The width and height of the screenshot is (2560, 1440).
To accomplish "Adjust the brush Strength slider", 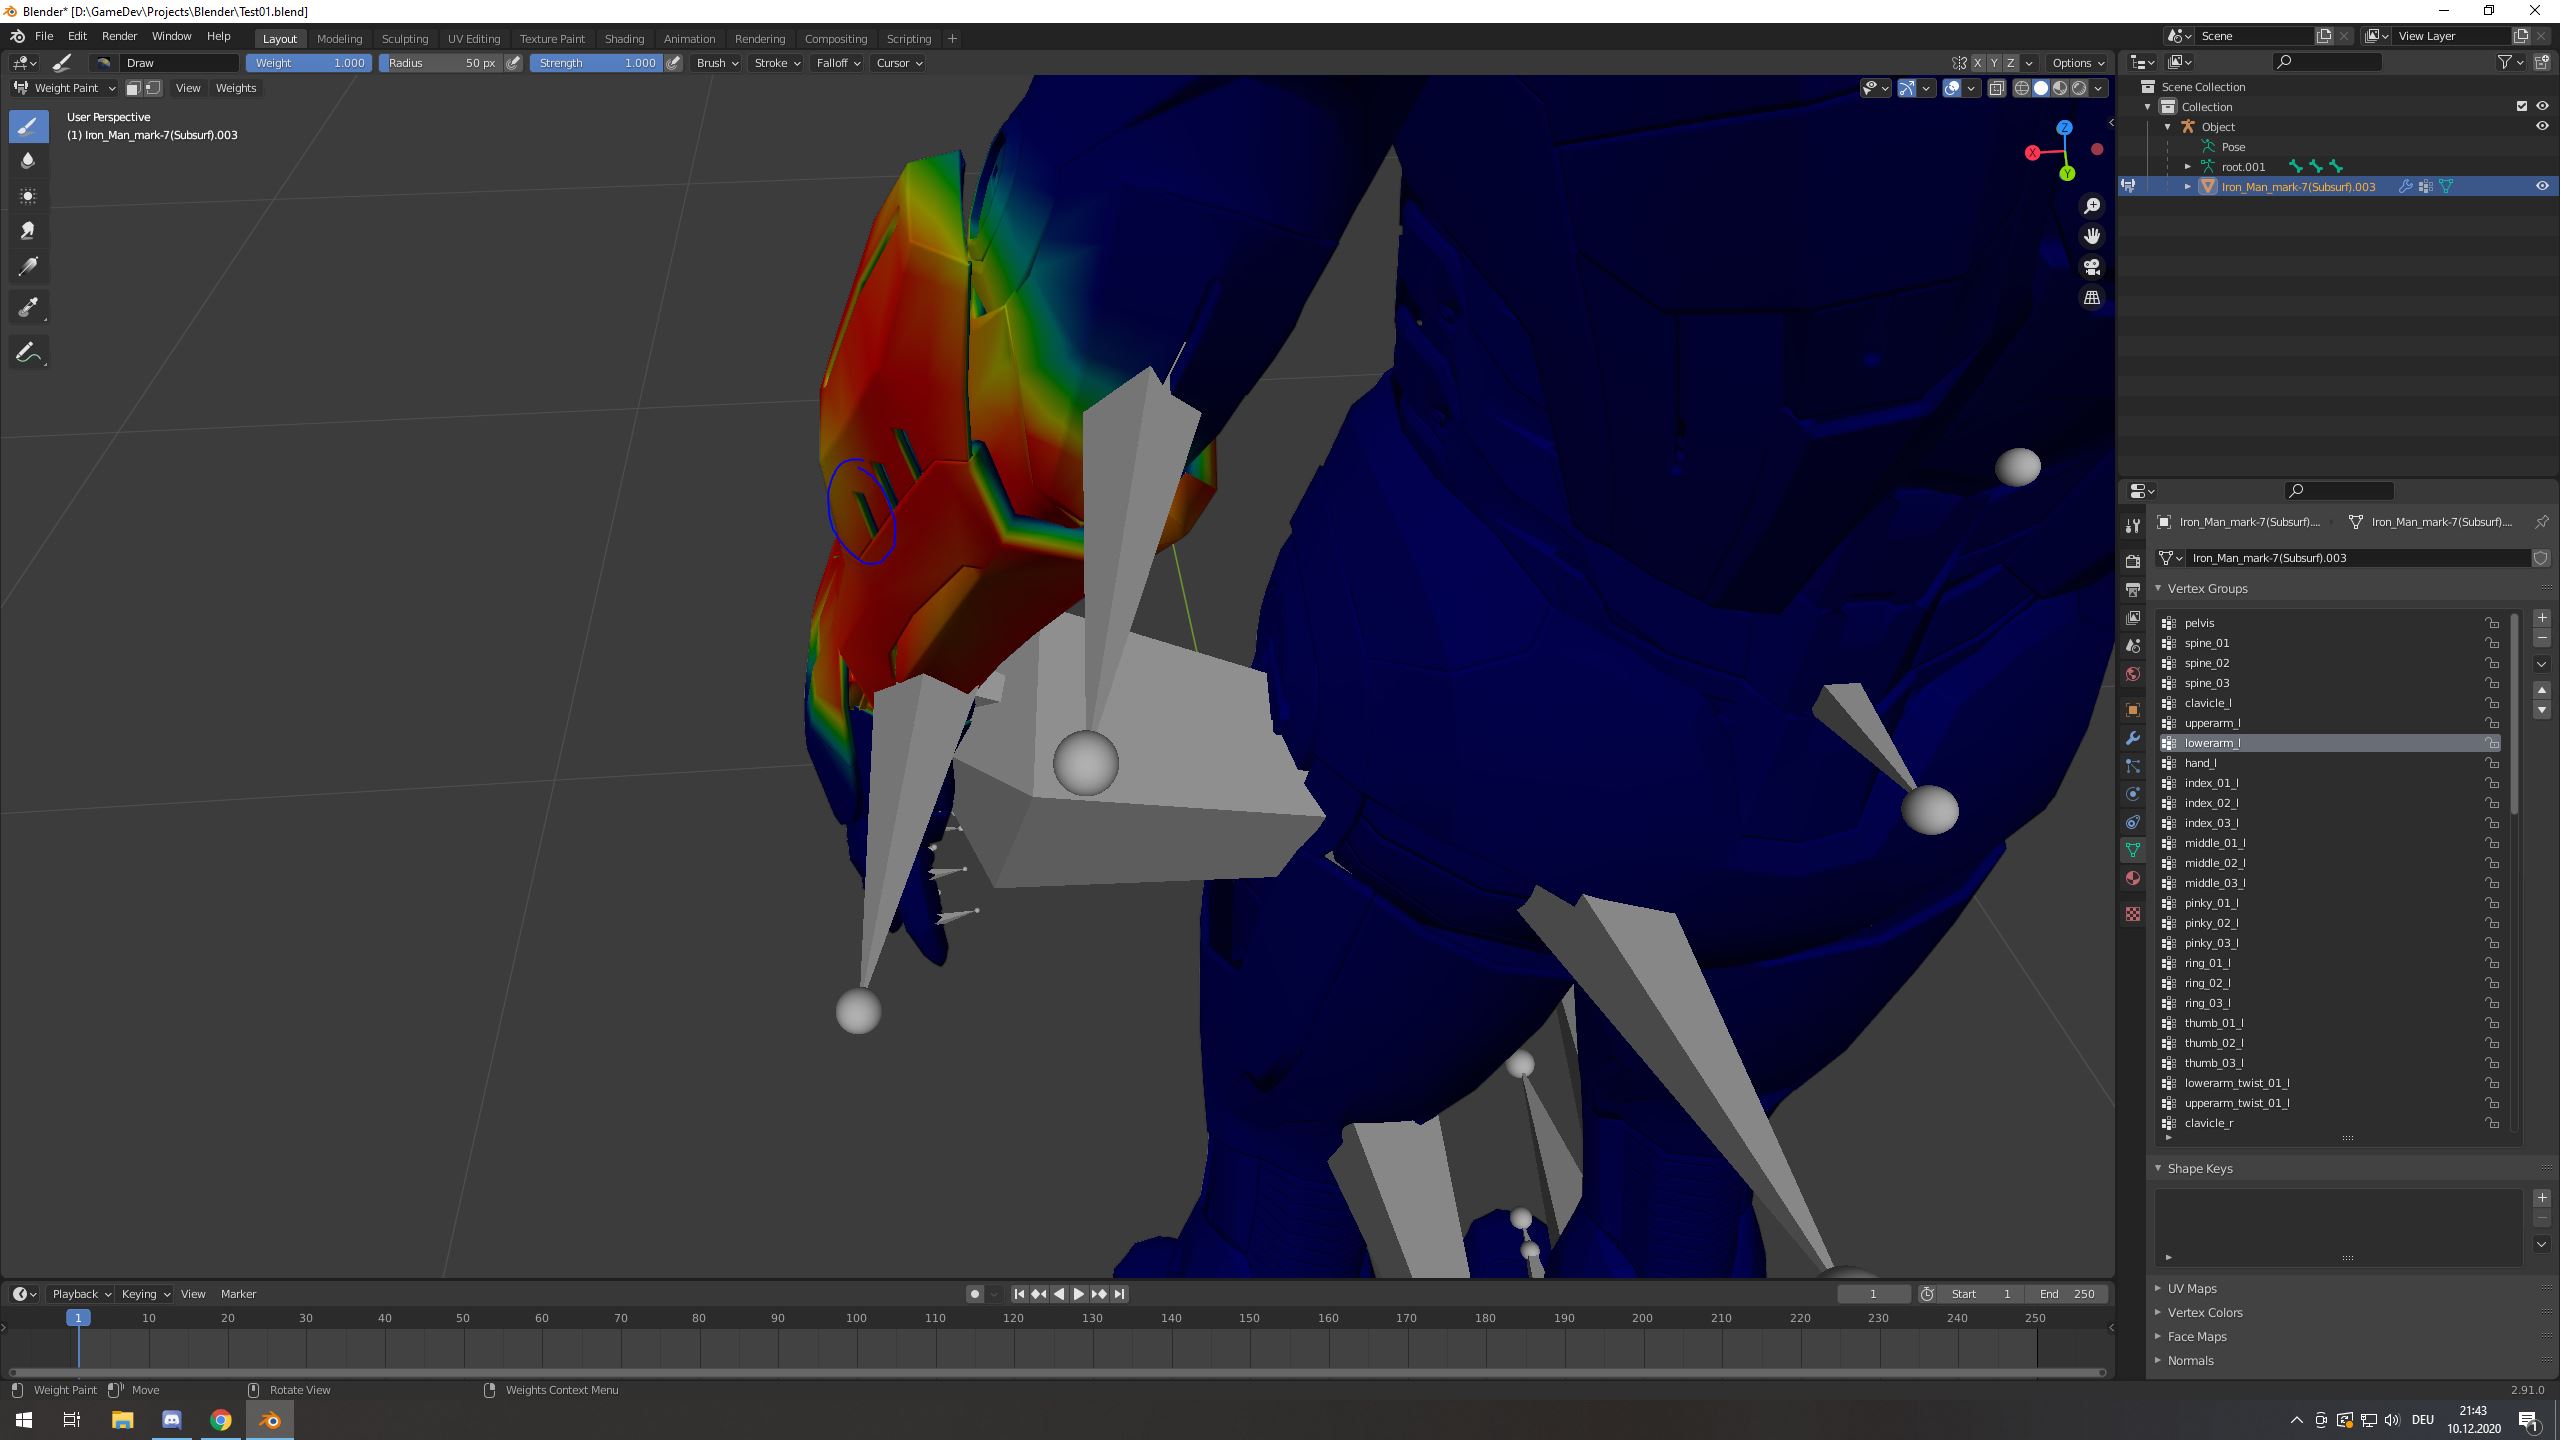I will [596, 63].
